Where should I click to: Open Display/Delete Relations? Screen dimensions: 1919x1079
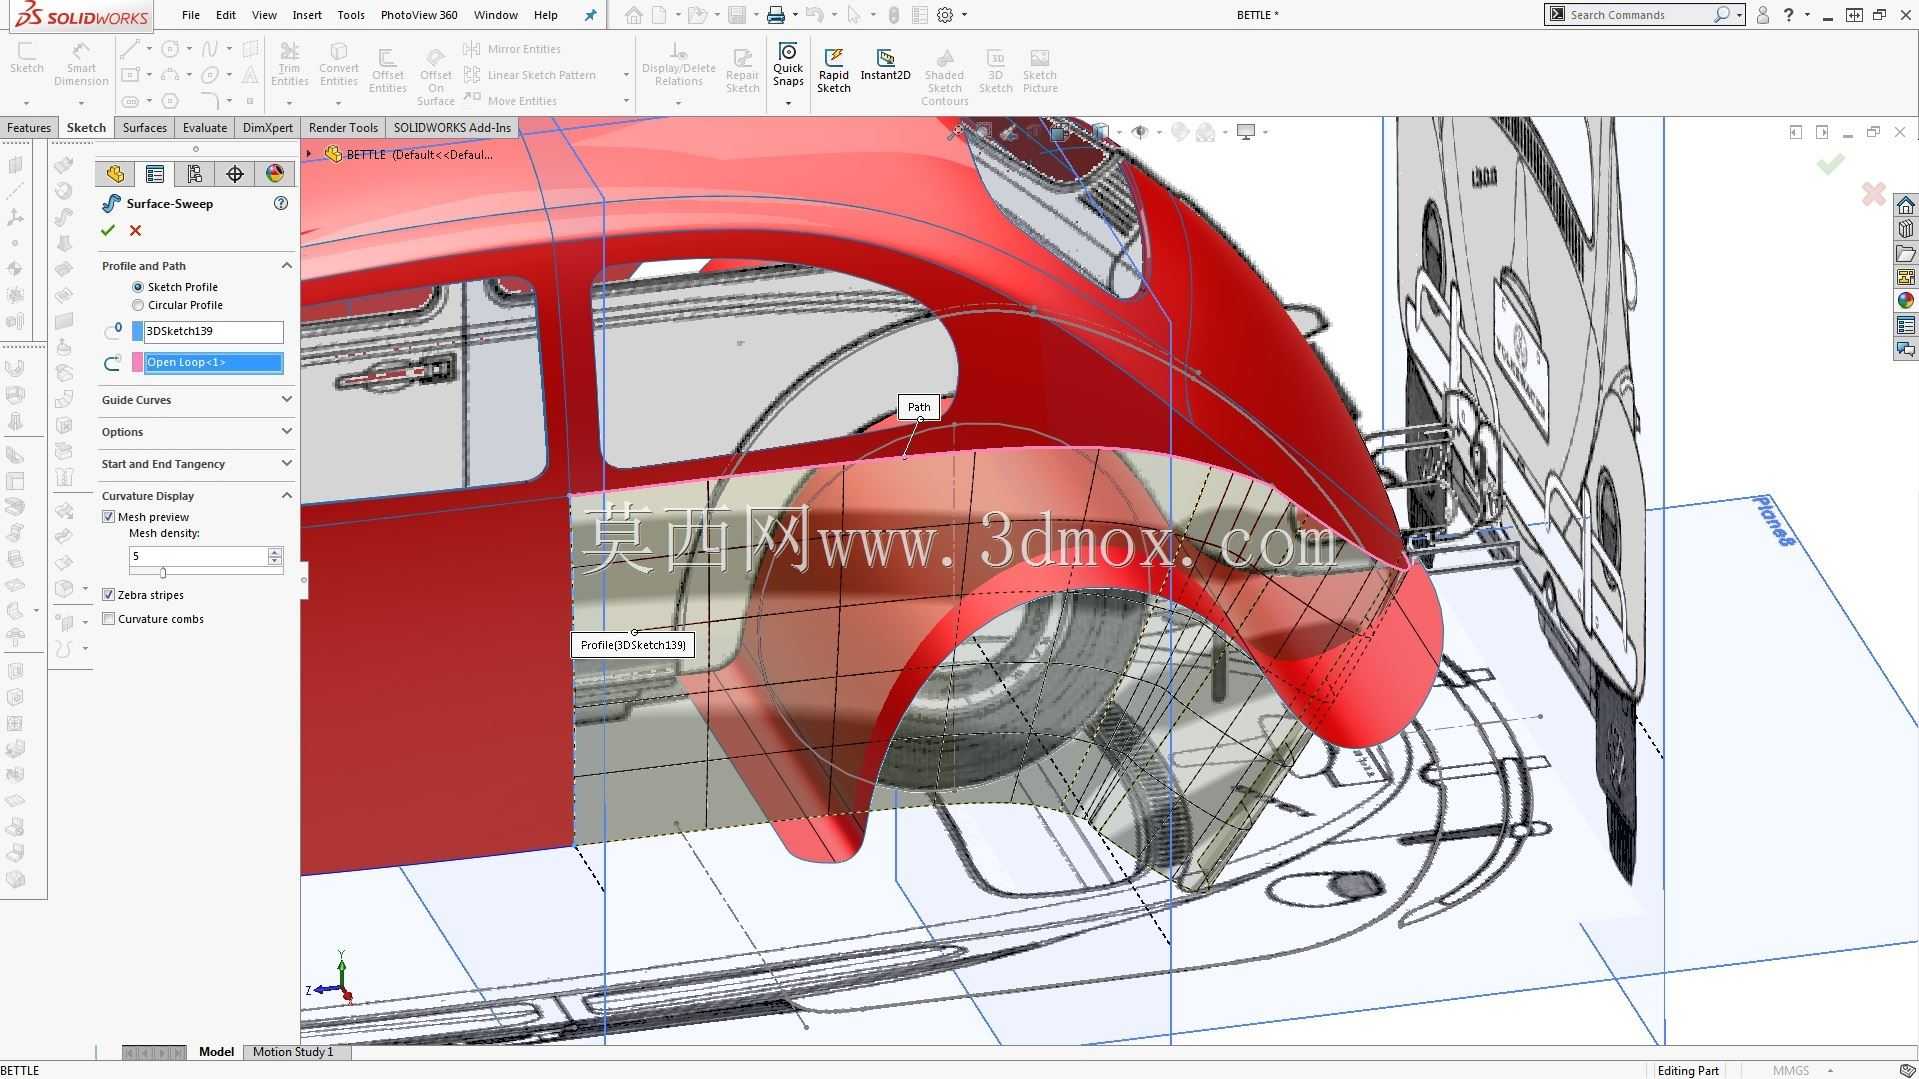pos(678,64)
